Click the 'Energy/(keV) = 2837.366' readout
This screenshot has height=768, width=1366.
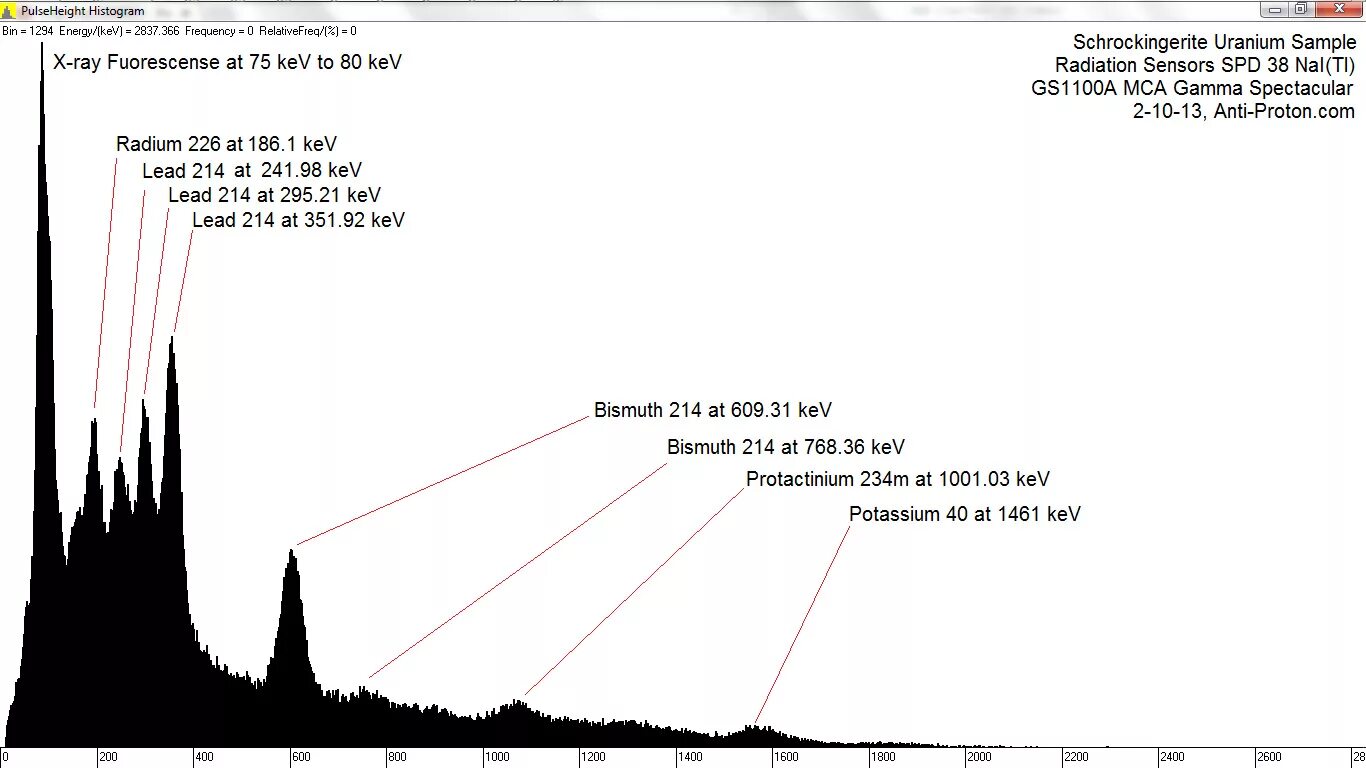point(119,31)
